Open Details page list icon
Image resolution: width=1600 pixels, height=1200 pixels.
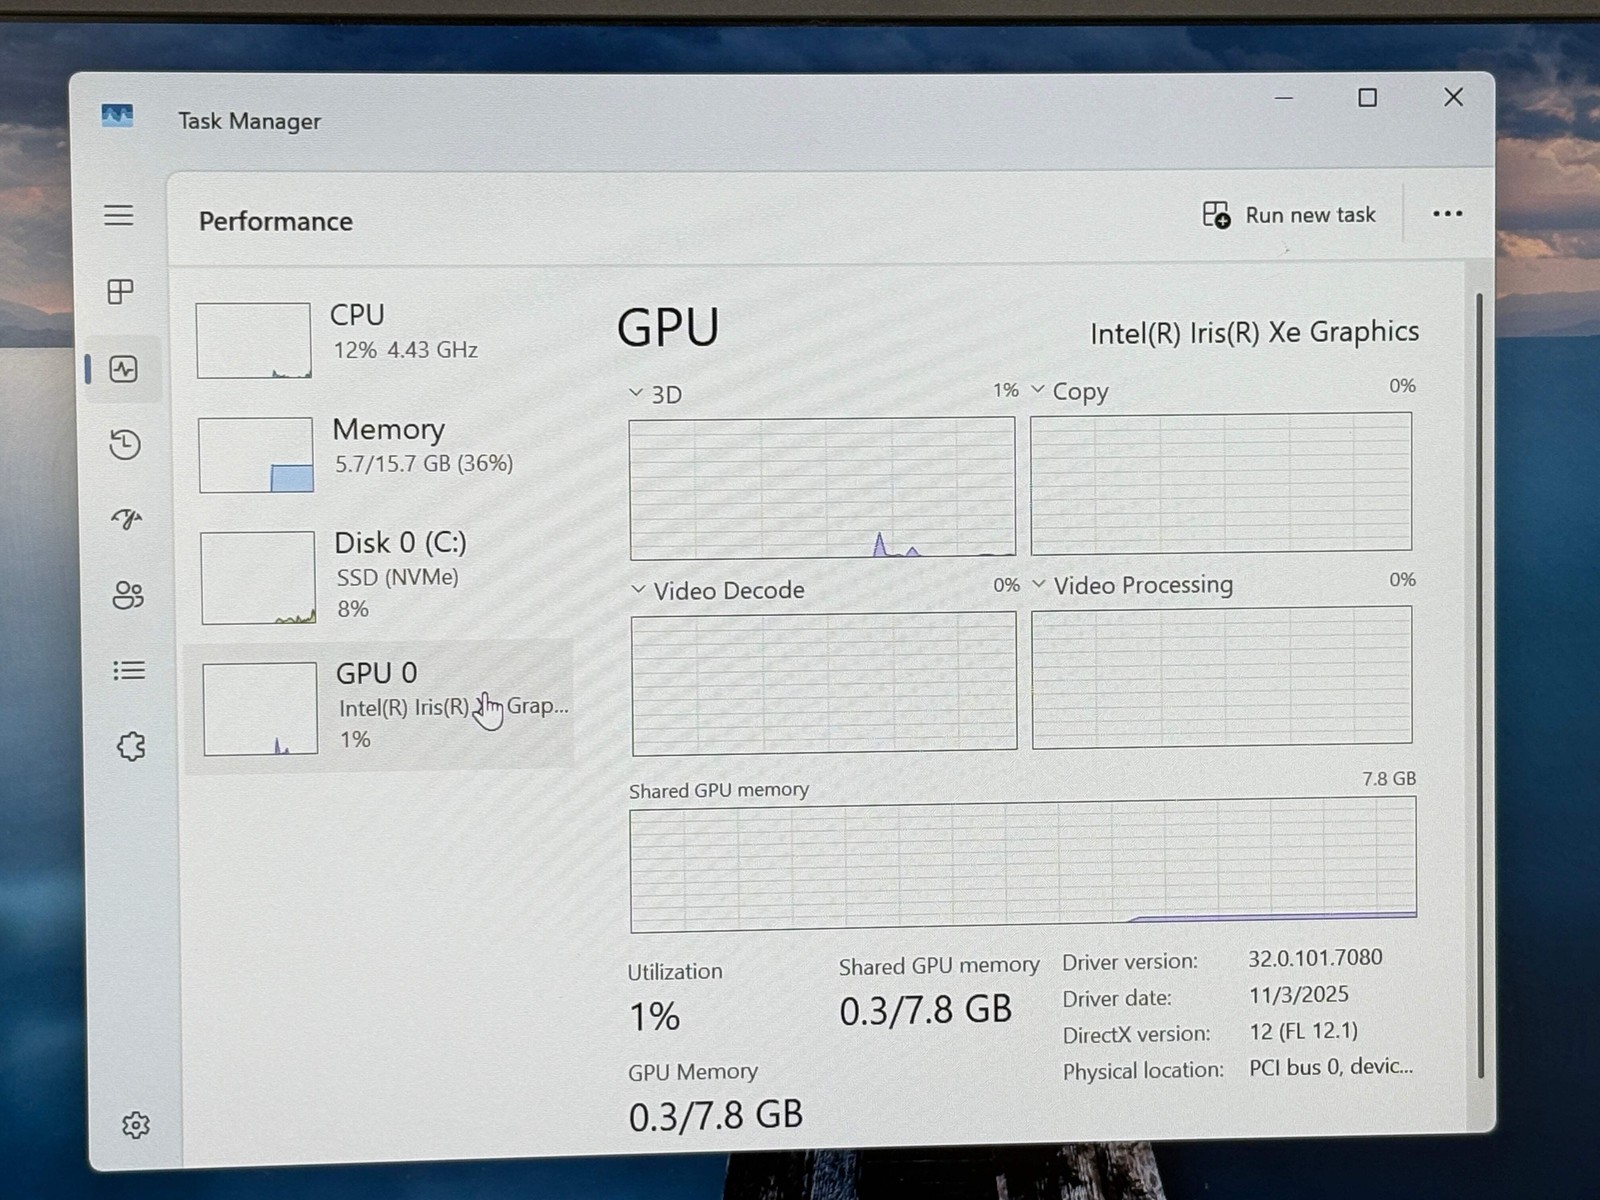point(129,670)
